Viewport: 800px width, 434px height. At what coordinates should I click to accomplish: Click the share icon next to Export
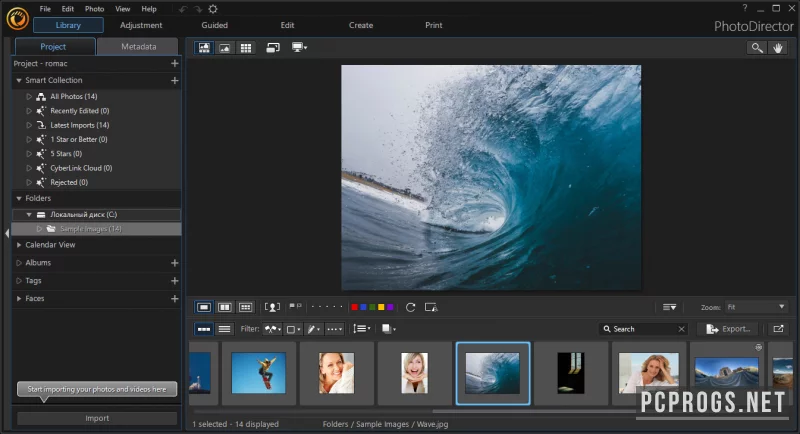778,329
